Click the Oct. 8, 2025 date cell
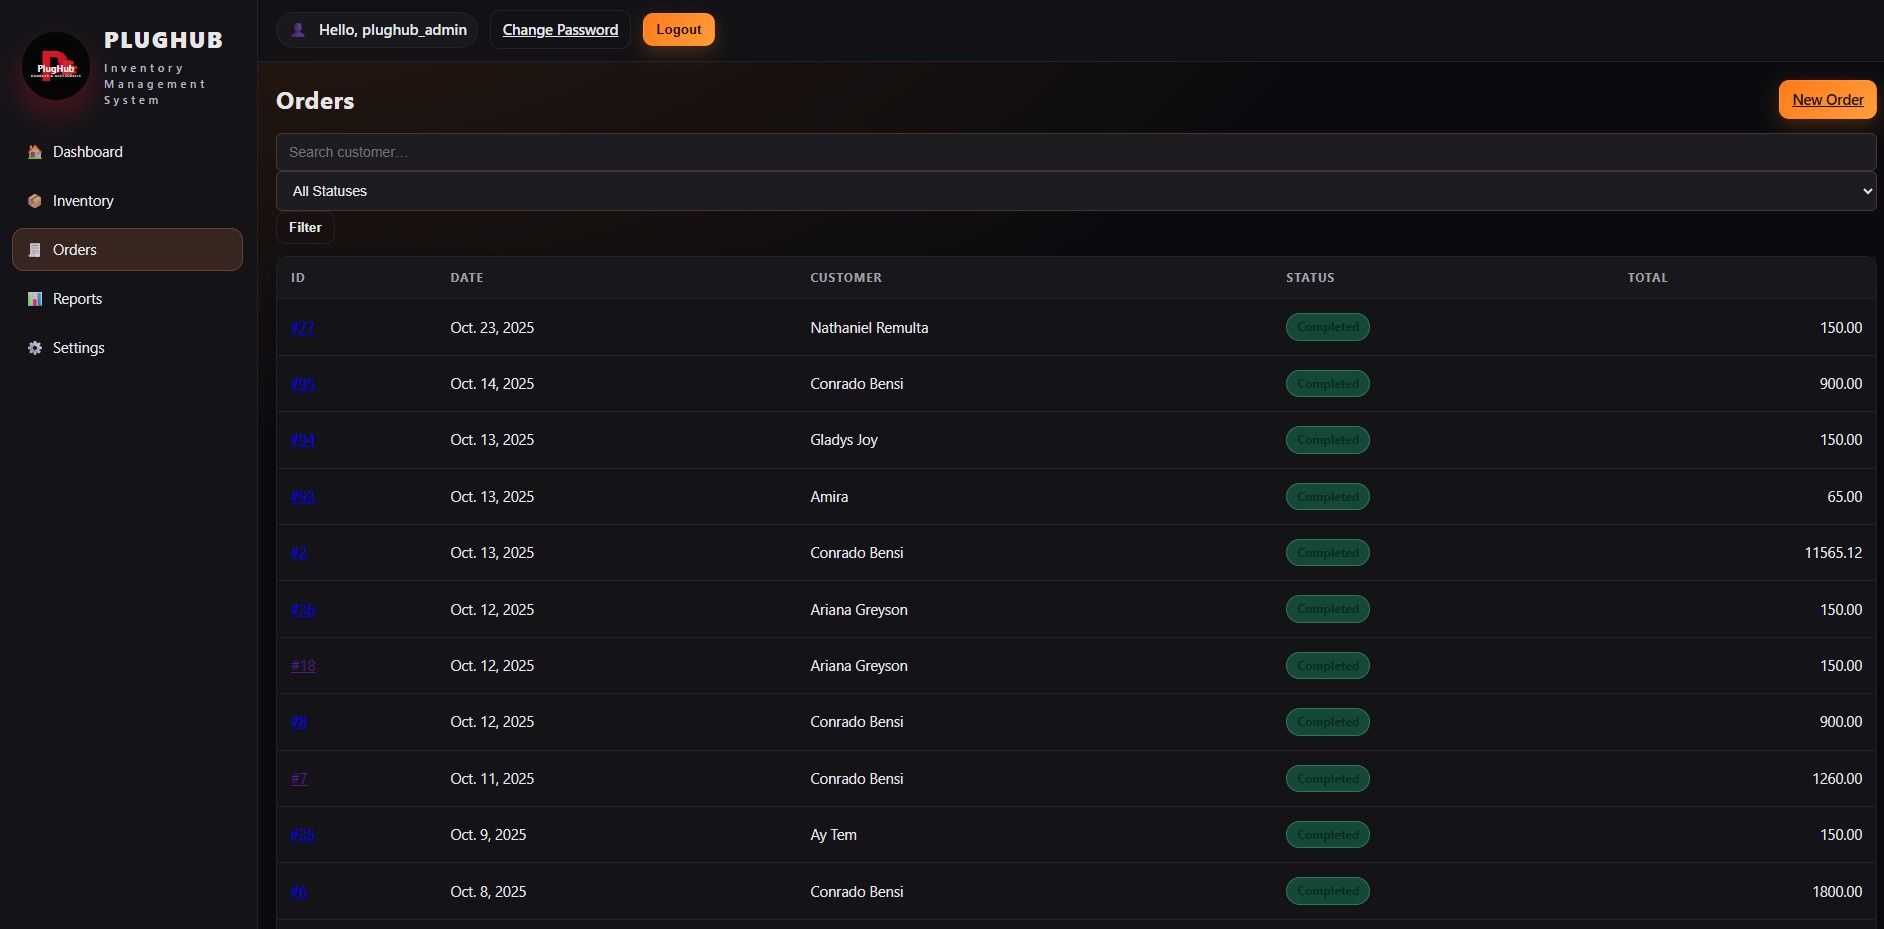This screenshot has width=1884, height=929. click(x=488, y=892)
